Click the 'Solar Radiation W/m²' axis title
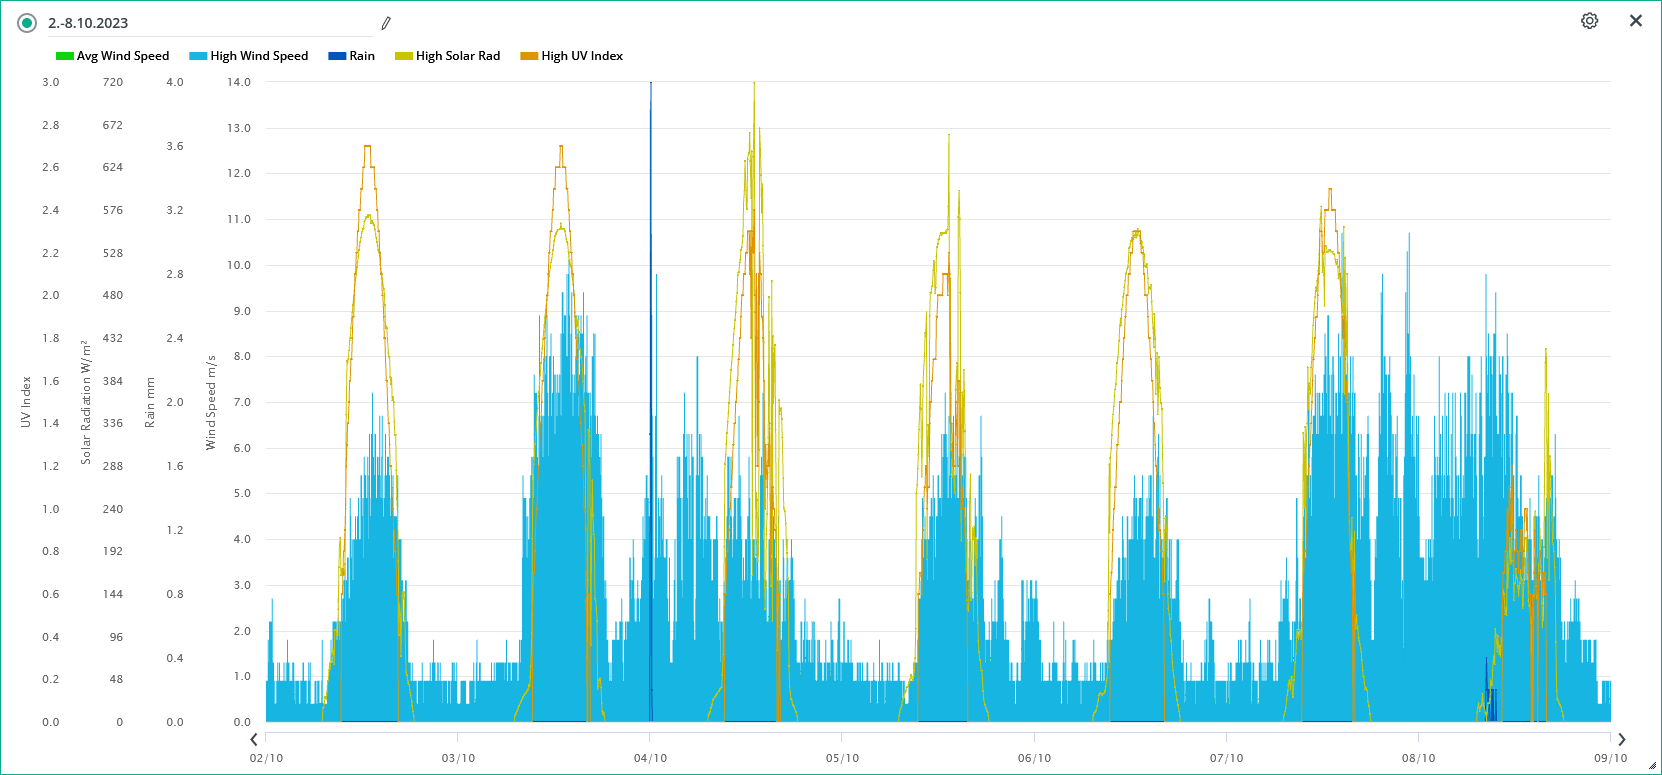The height and width of the screenshot is (775, 1662). pos(86,402)
